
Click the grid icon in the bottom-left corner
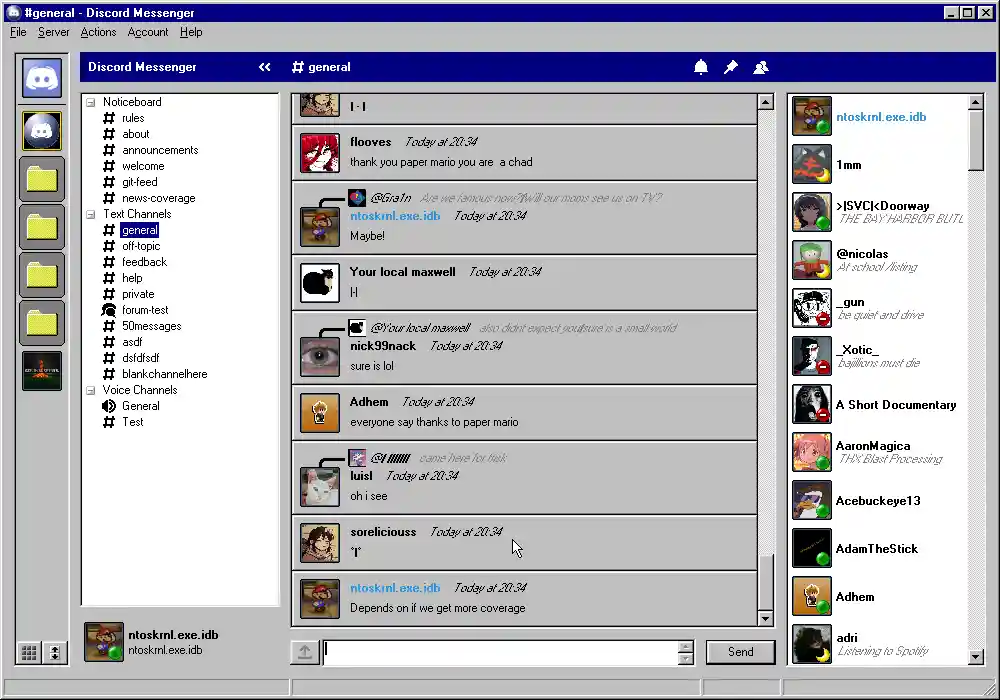point(29,653)
